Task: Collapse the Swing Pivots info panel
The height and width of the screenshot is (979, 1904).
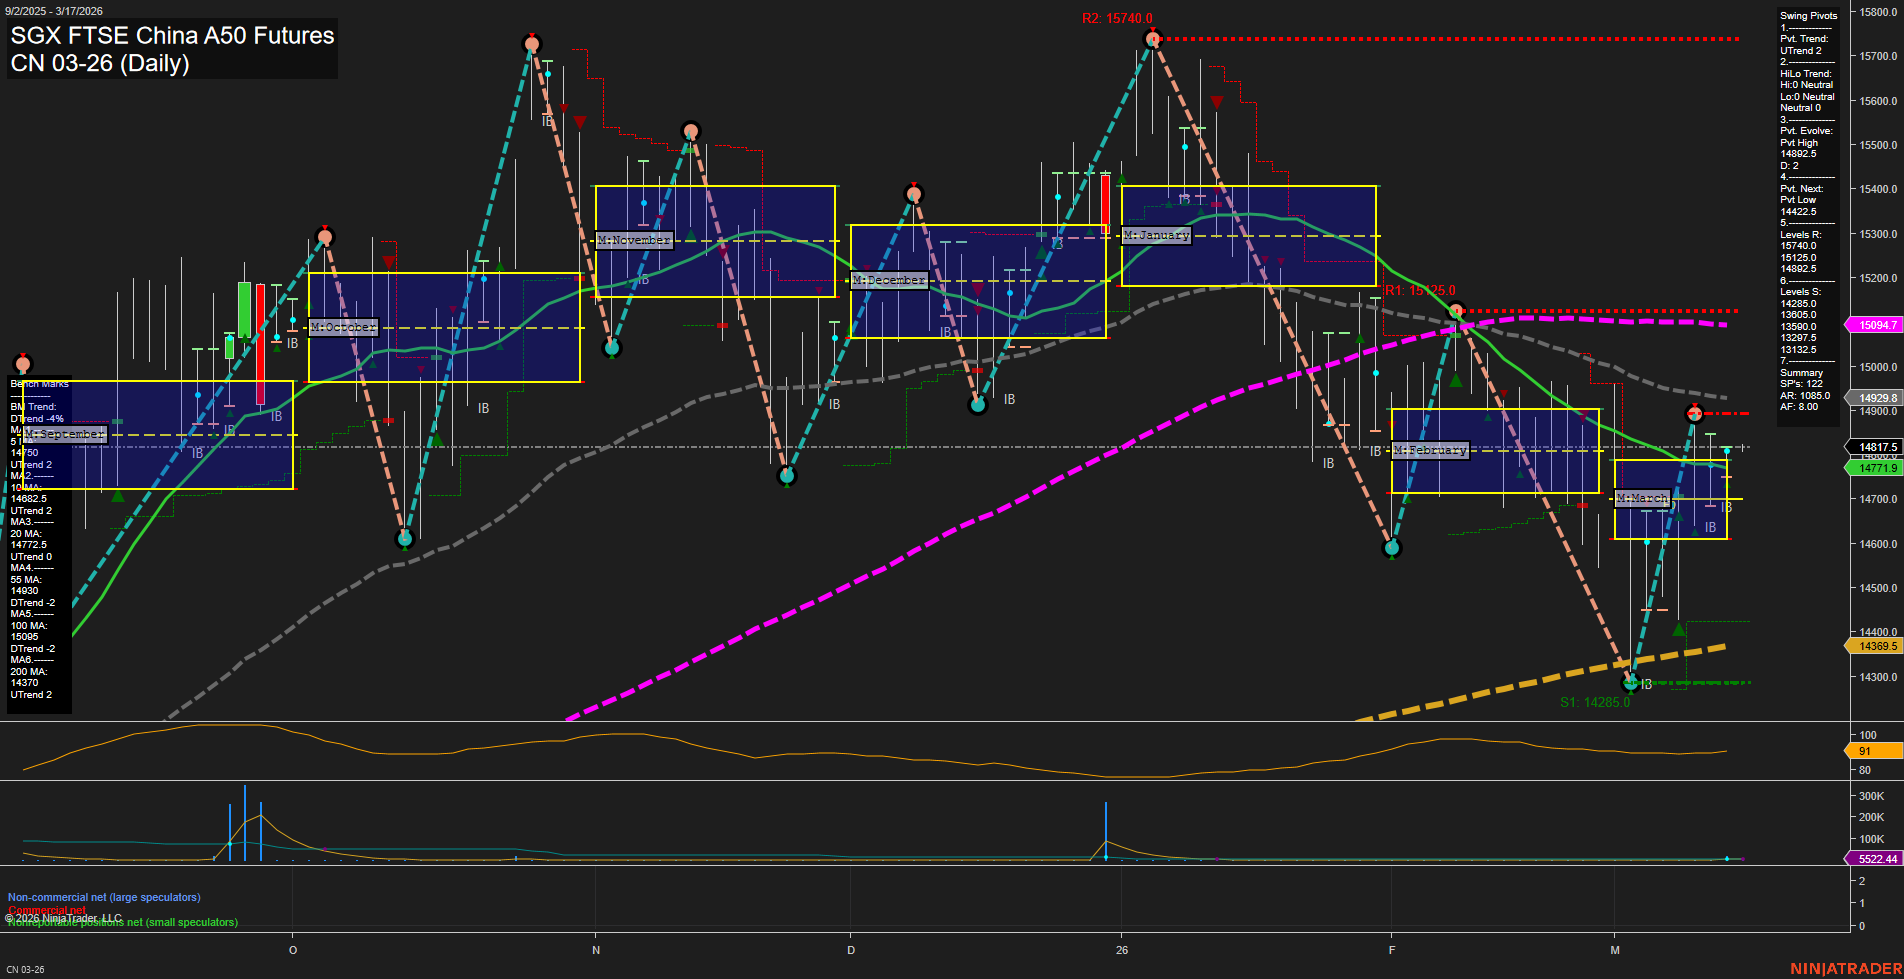Action: pos(1808,15)
